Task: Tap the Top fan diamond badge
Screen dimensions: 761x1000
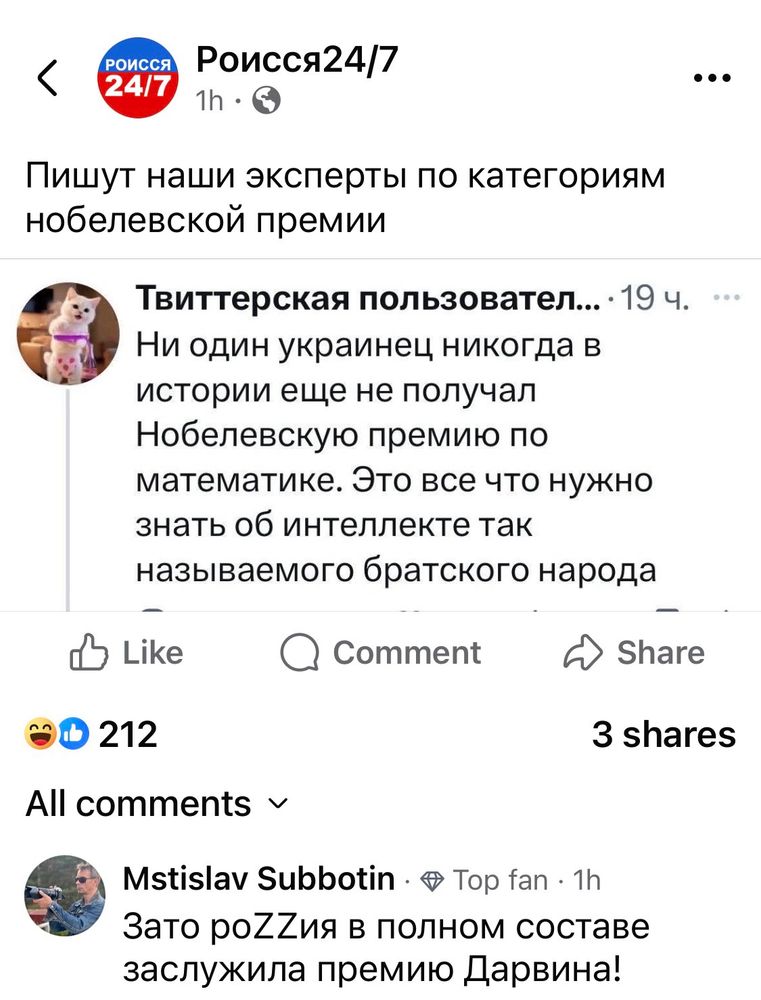Action: [432, 881]
